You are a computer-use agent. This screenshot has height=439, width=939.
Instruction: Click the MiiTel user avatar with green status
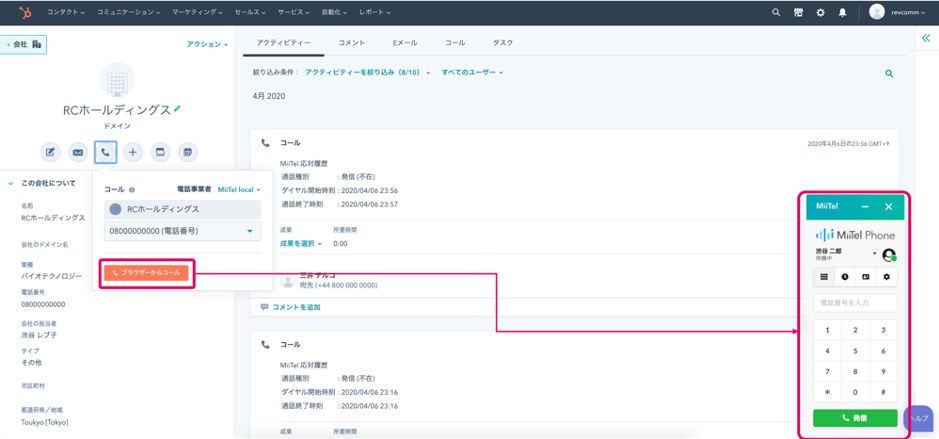889,255
